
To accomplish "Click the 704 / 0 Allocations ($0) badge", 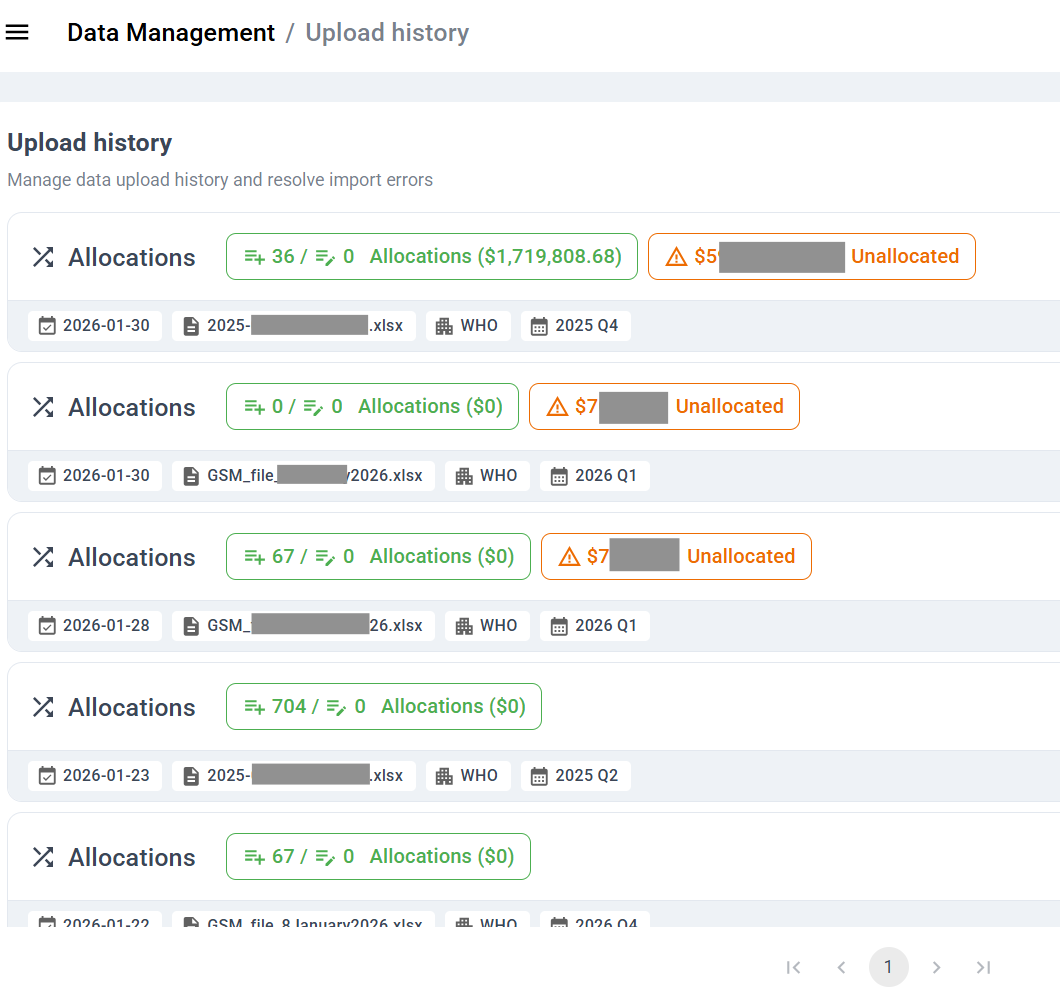I will click(x=383, y=707).
